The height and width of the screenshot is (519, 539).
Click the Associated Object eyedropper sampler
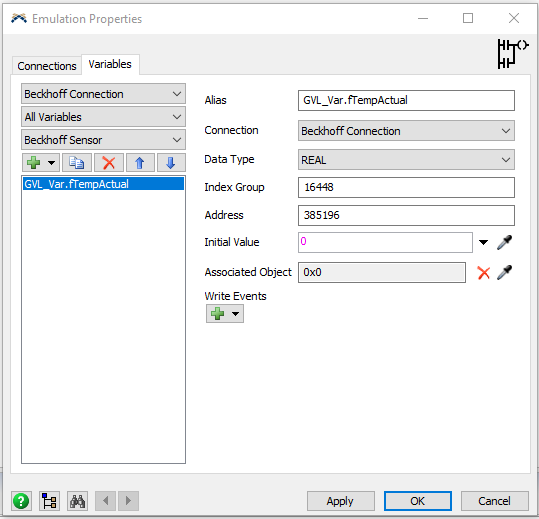pos(505,273)
